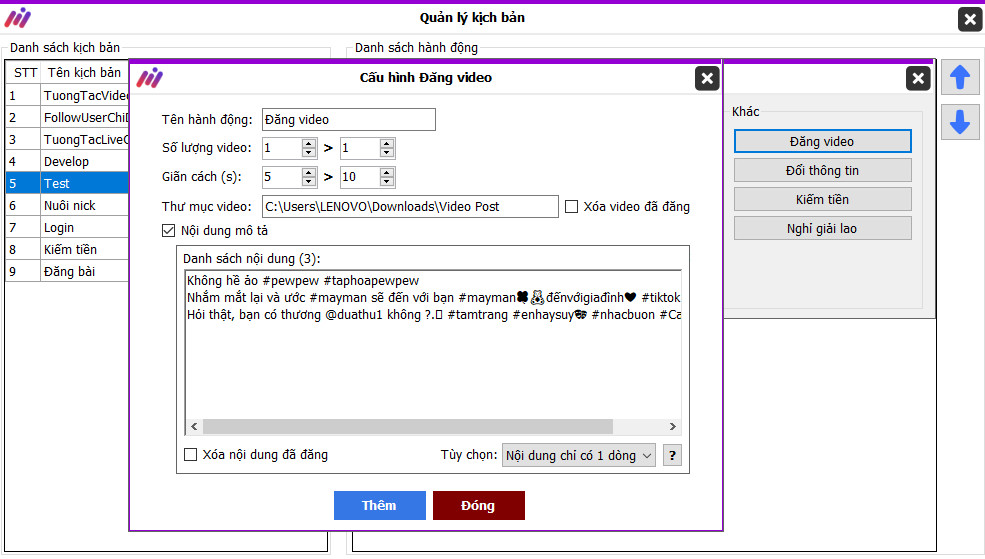Open the Tùy chọn dropdown

point(579,456)
